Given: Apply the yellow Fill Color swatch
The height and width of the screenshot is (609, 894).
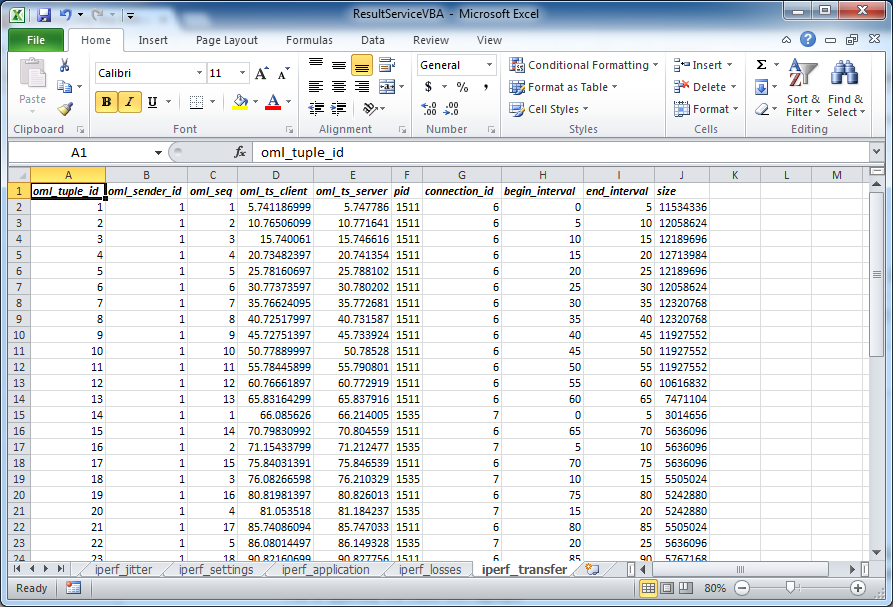Looking at the screenshot, I should (x=241, y=102).
